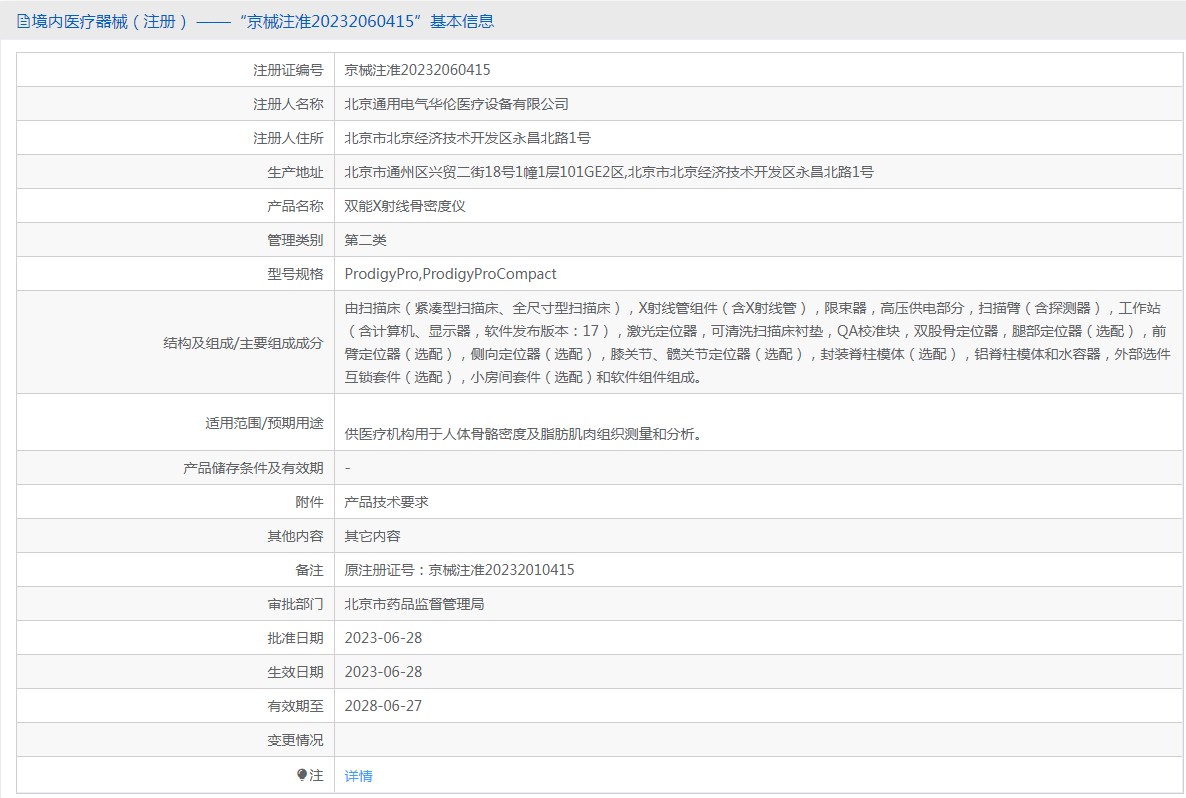Open the 详情 link
The height and width of the screenshot is (798, 1186).
(x=358, y=776)
